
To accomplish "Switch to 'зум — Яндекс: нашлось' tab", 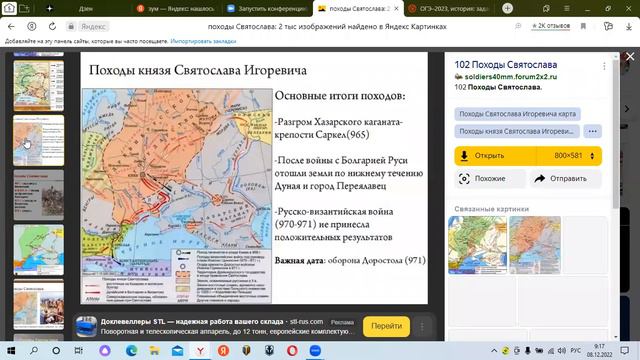I will point(176,8).
